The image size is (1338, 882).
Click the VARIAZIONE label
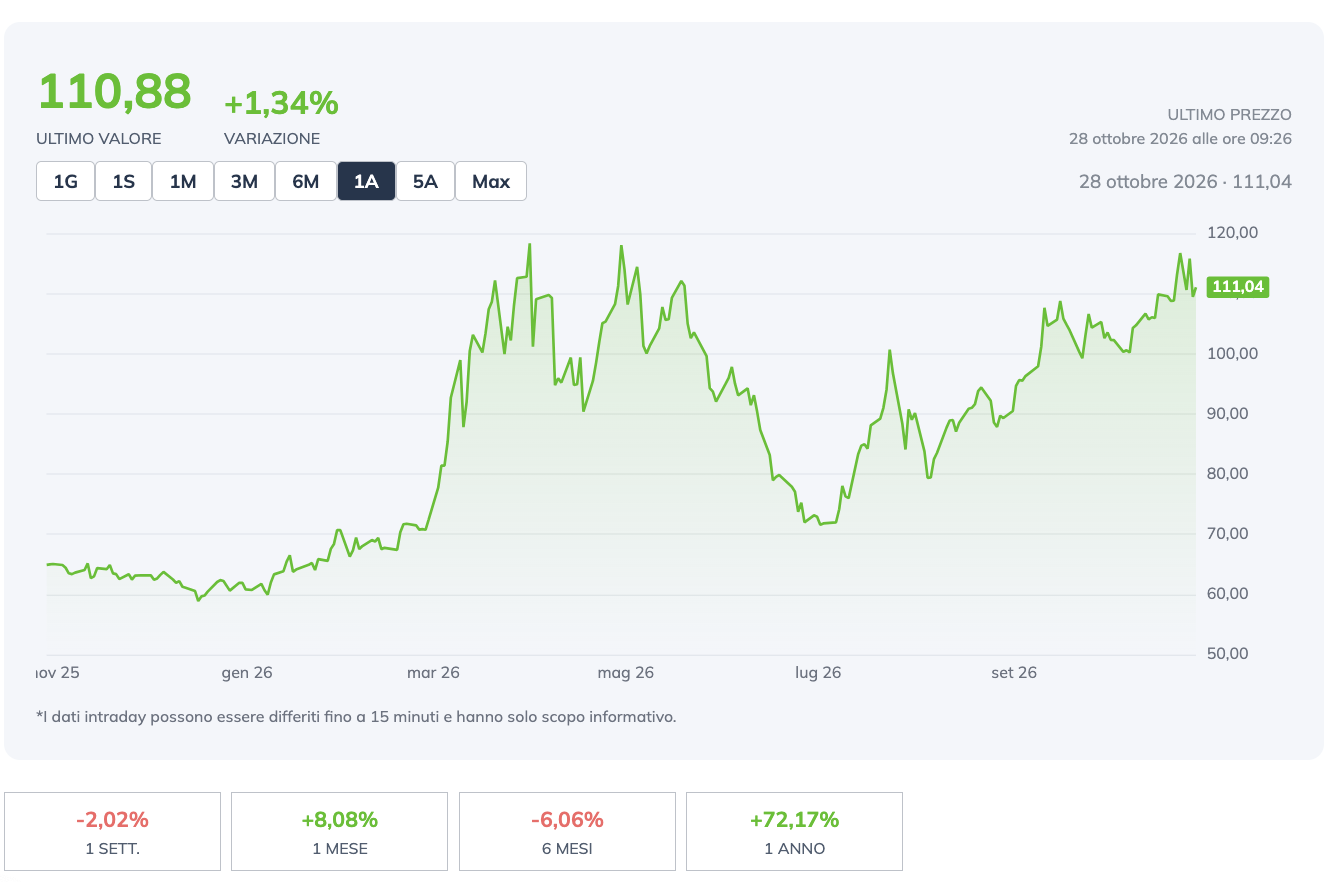pos(272,139)
